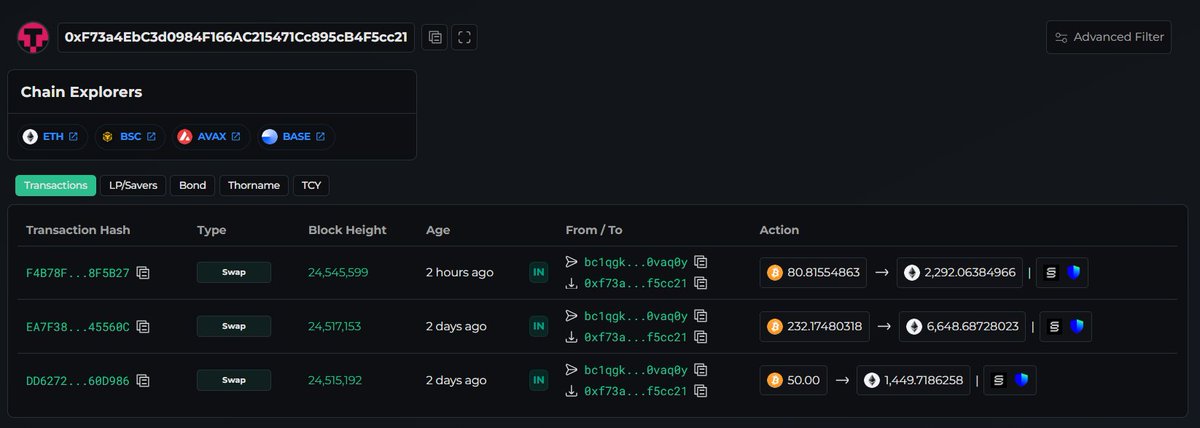Select the Thorname tab
This screenshot has width=1200, height=428.
point(254,185)
